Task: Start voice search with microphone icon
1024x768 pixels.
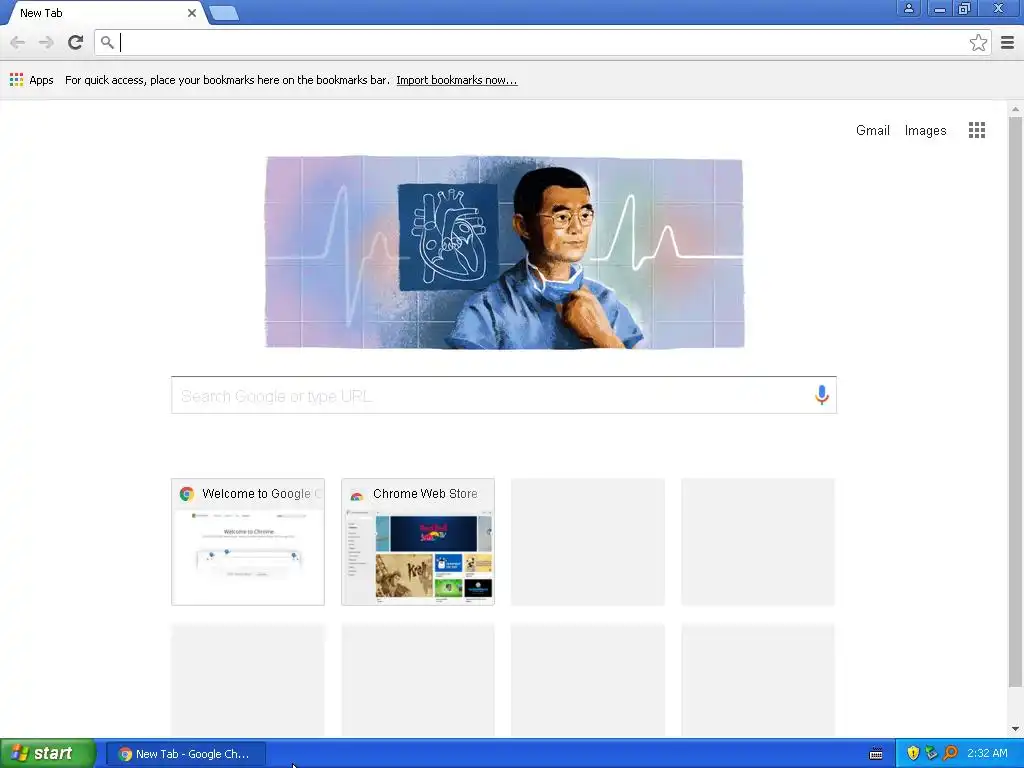Action: click(x=822, y=395)
